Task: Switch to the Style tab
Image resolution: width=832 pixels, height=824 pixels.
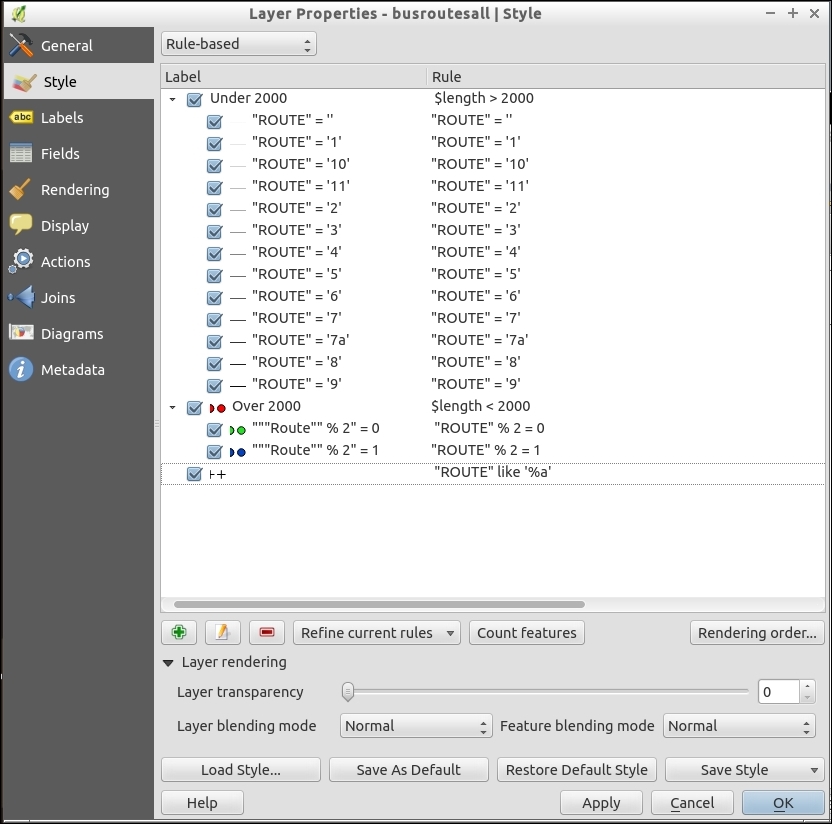Action: point(79,82)
